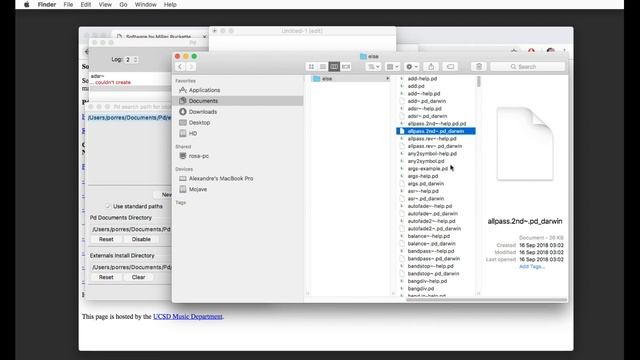Open the Help menu
This screenshot has width=640, height=360.
click(x=170, y=4)
